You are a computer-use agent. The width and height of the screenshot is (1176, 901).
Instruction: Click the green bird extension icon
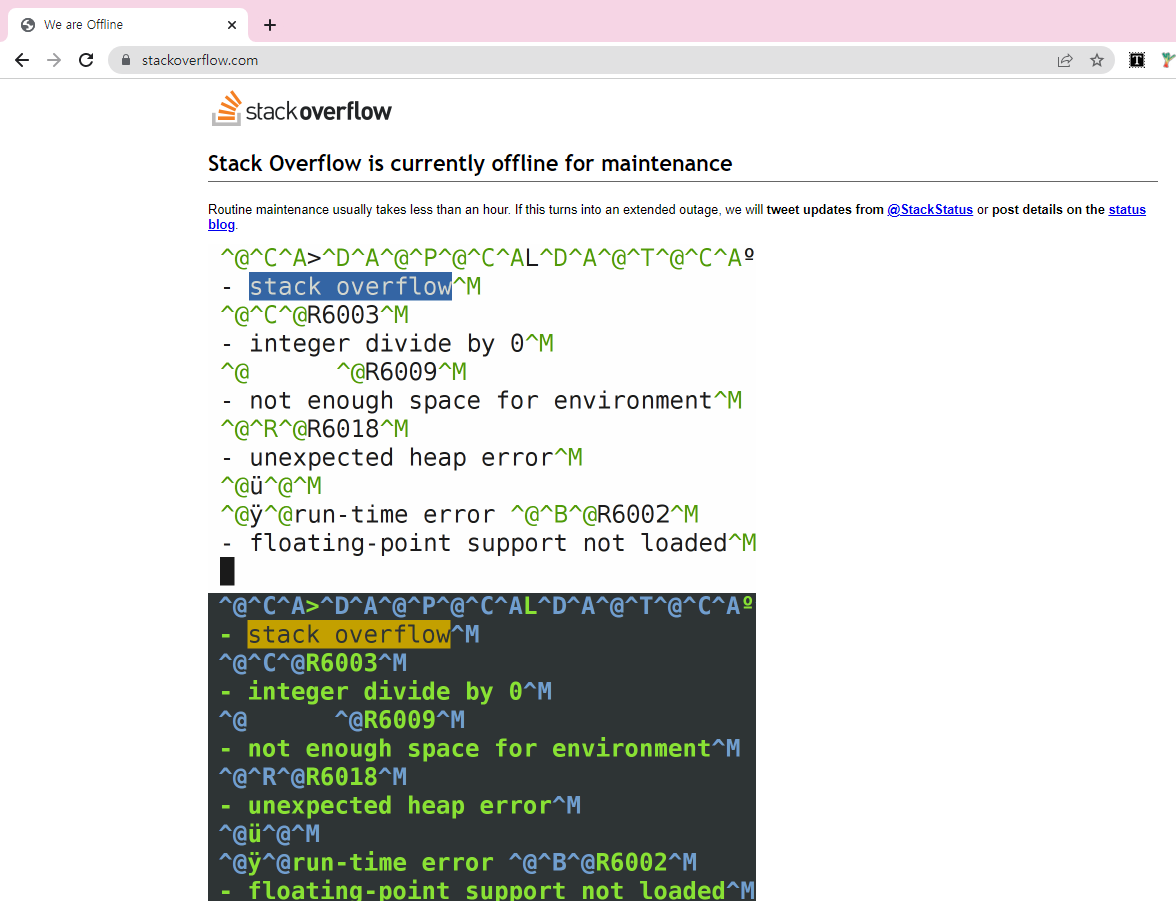click(1168, 60)
